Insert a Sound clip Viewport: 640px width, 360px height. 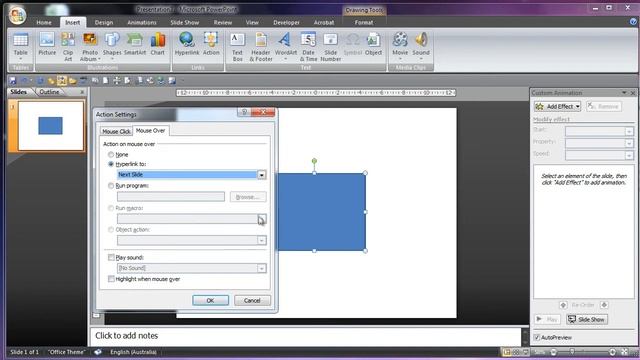pyautogui.click(x=421, y=46)
